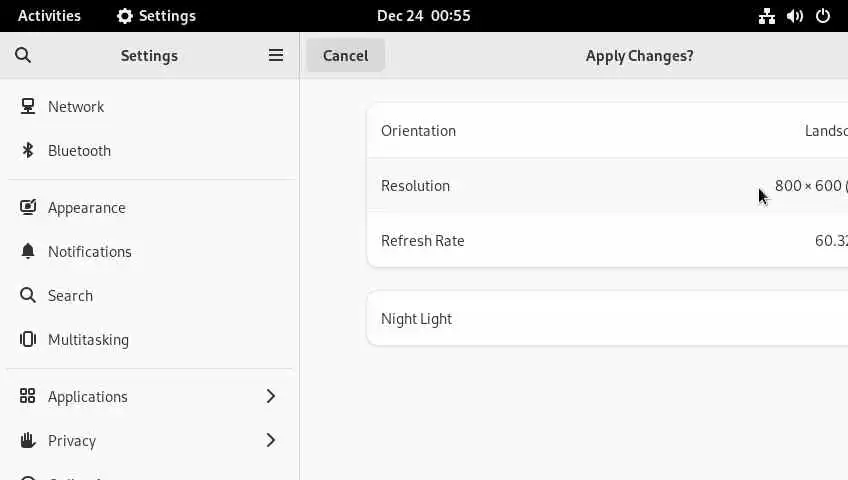Expand the Privacy submenu chevron
The image size is (848, 480).
(271, 440)
